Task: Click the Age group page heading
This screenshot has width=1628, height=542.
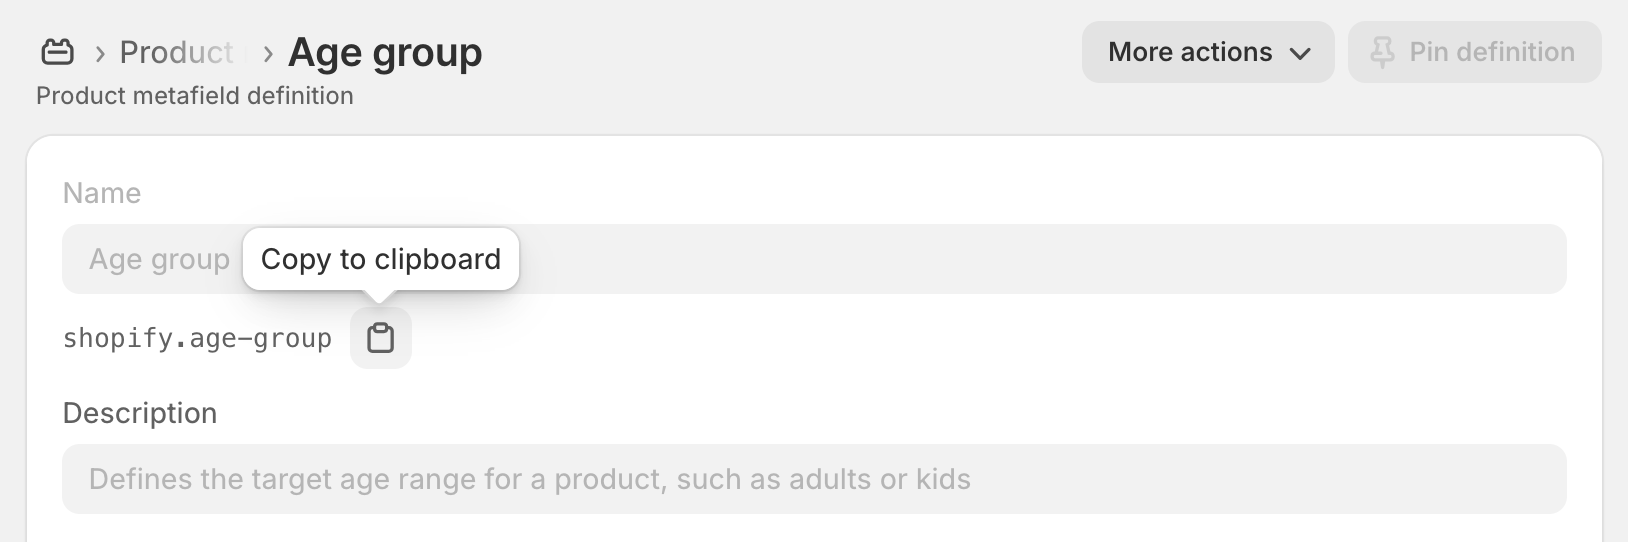Action: 385,52
